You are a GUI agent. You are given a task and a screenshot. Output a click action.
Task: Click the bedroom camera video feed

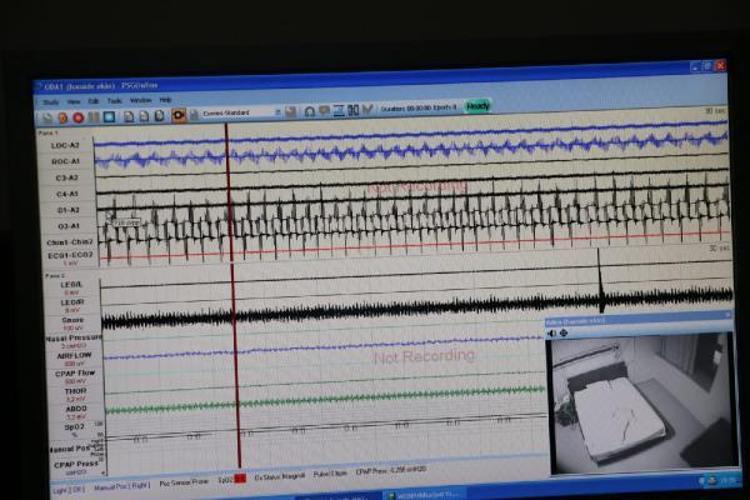pos(640,400)
